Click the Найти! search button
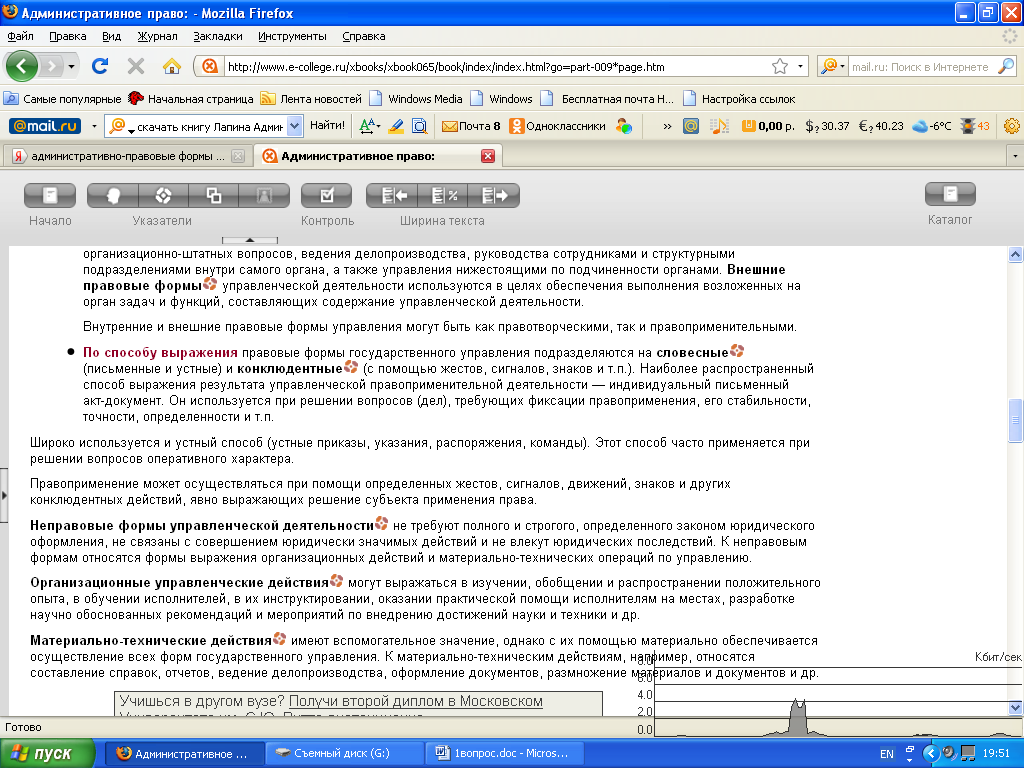 tap(327, 125)
